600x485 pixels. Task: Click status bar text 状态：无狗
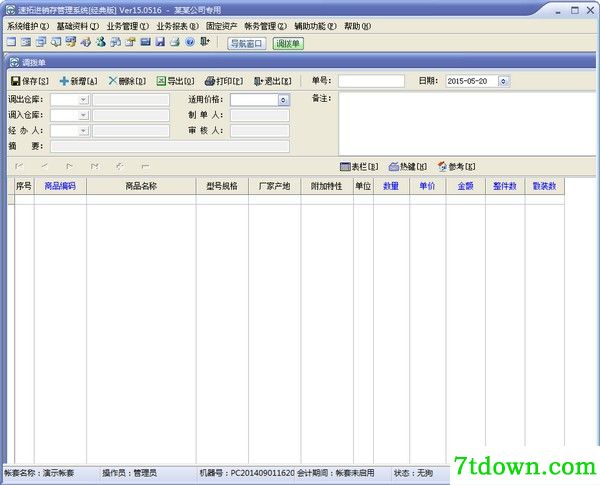pyautogui.click(x=414, y=473)
